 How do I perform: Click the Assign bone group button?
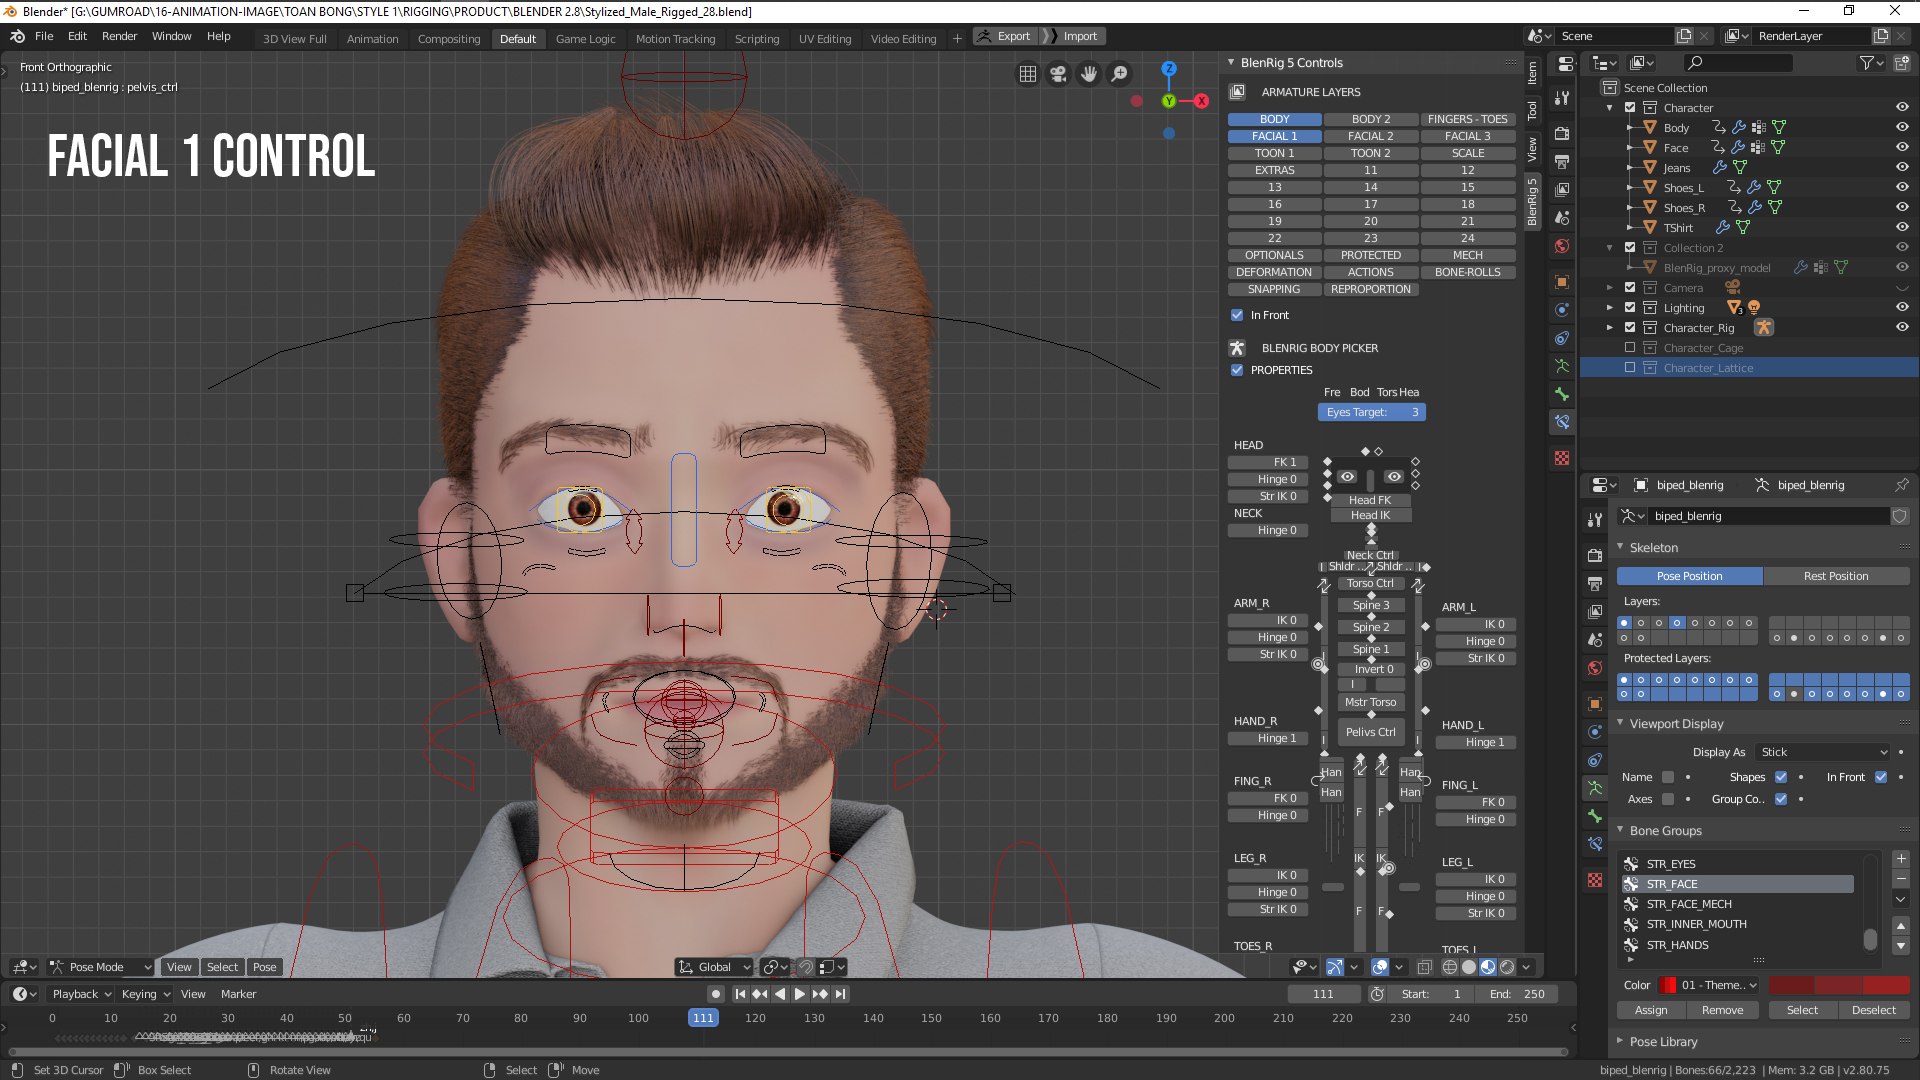[1651, 1010]
